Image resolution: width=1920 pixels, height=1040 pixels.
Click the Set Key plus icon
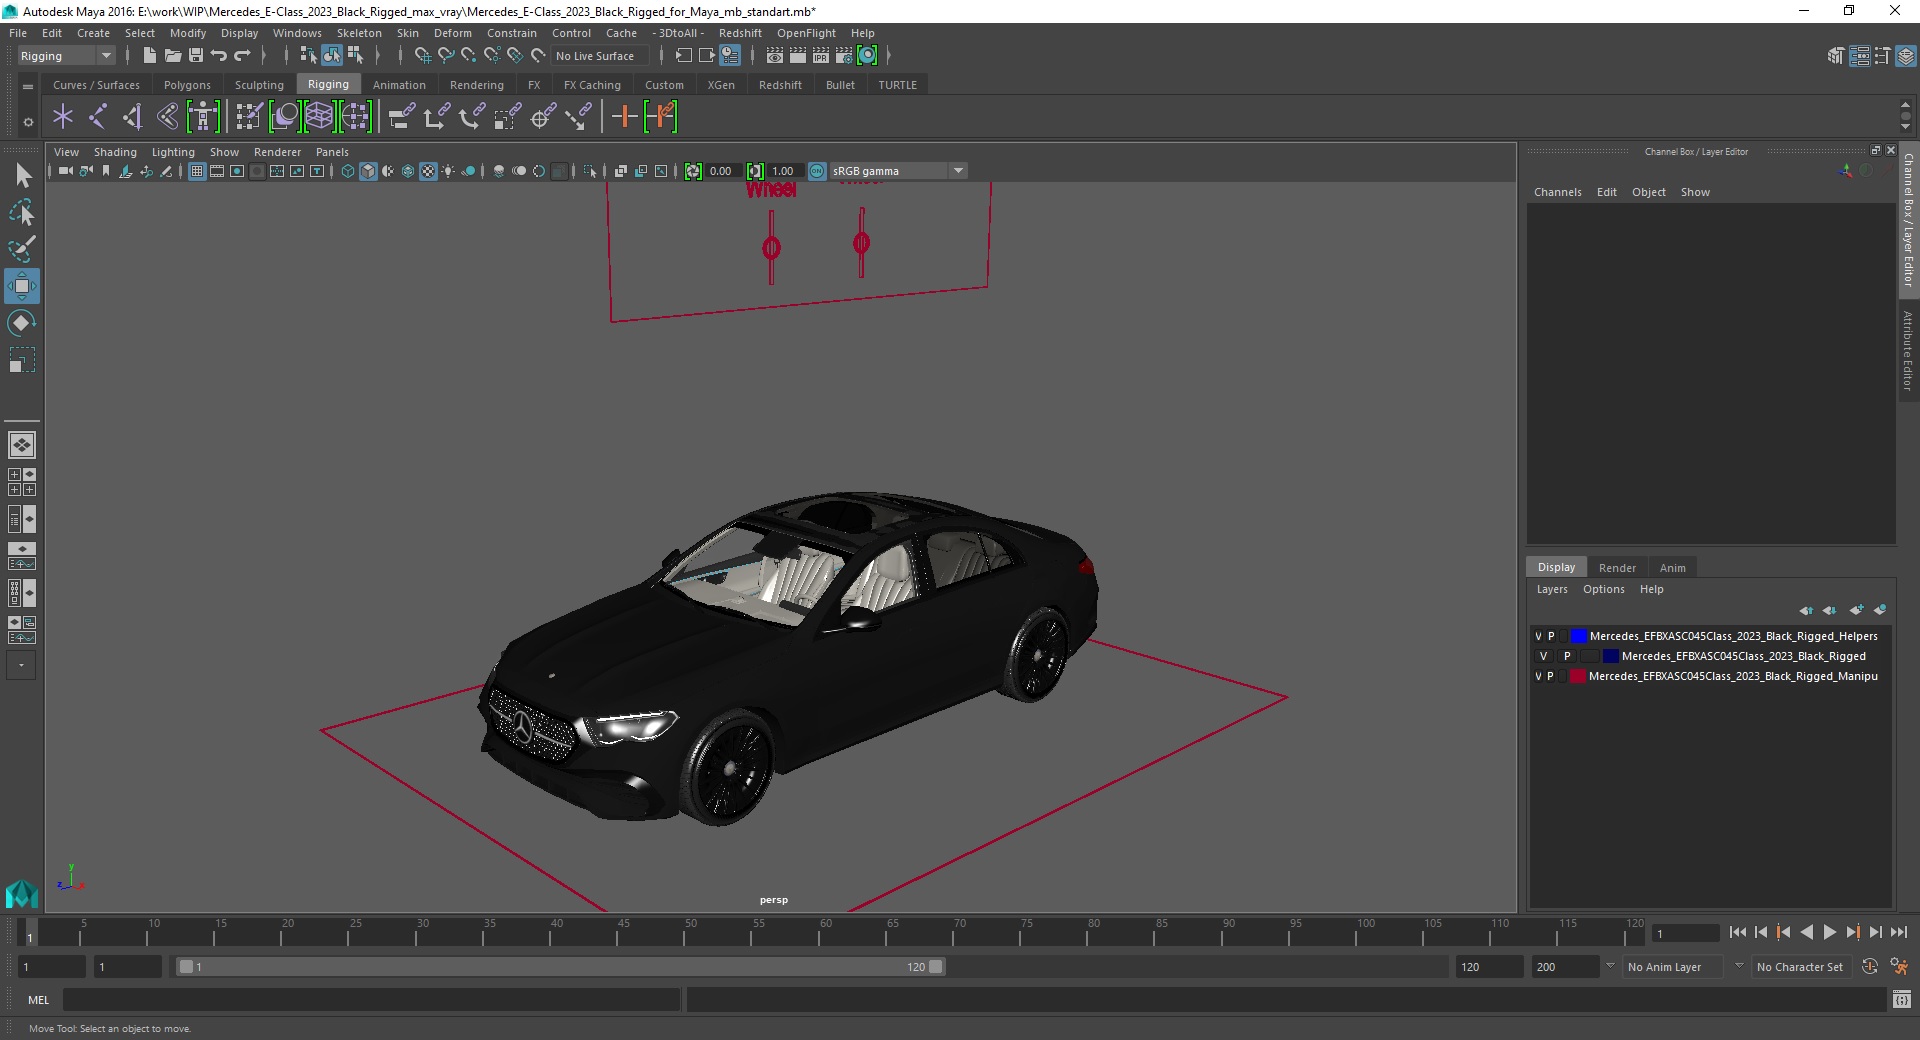624,117
